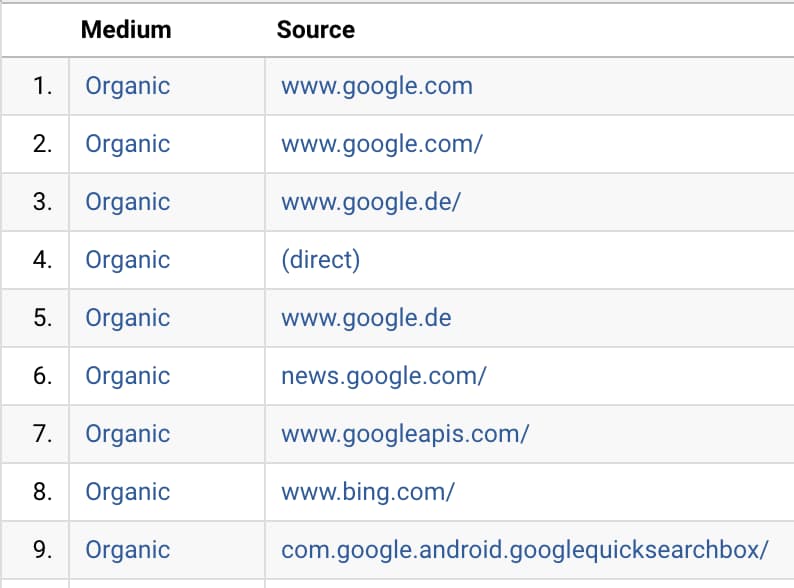Select www.bing.com/ source entry
Image resolution: width=794 pixels, height=588 pixels.
(368, 492)
